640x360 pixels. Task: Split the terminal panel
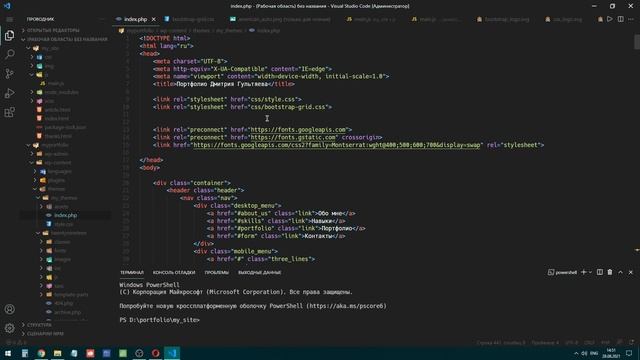[600, 272]
